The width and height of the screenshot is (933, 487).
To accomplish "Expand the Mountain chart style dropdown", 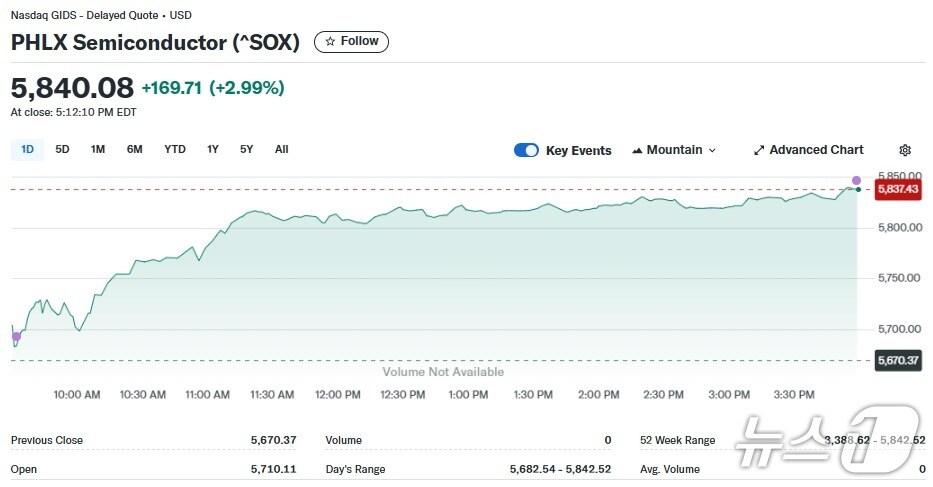I will (712, 150).
